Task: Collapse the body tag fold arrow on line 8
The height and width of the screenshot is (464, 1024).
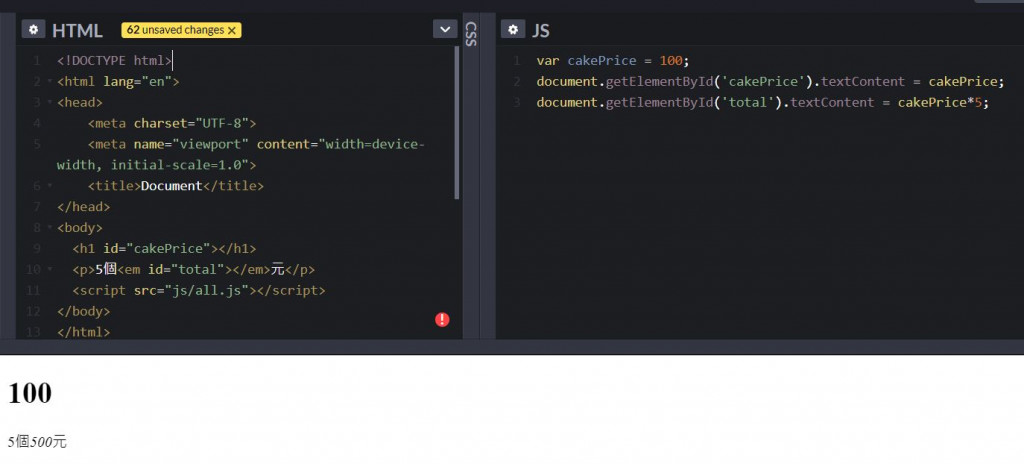Action: (x=50, y=228)
